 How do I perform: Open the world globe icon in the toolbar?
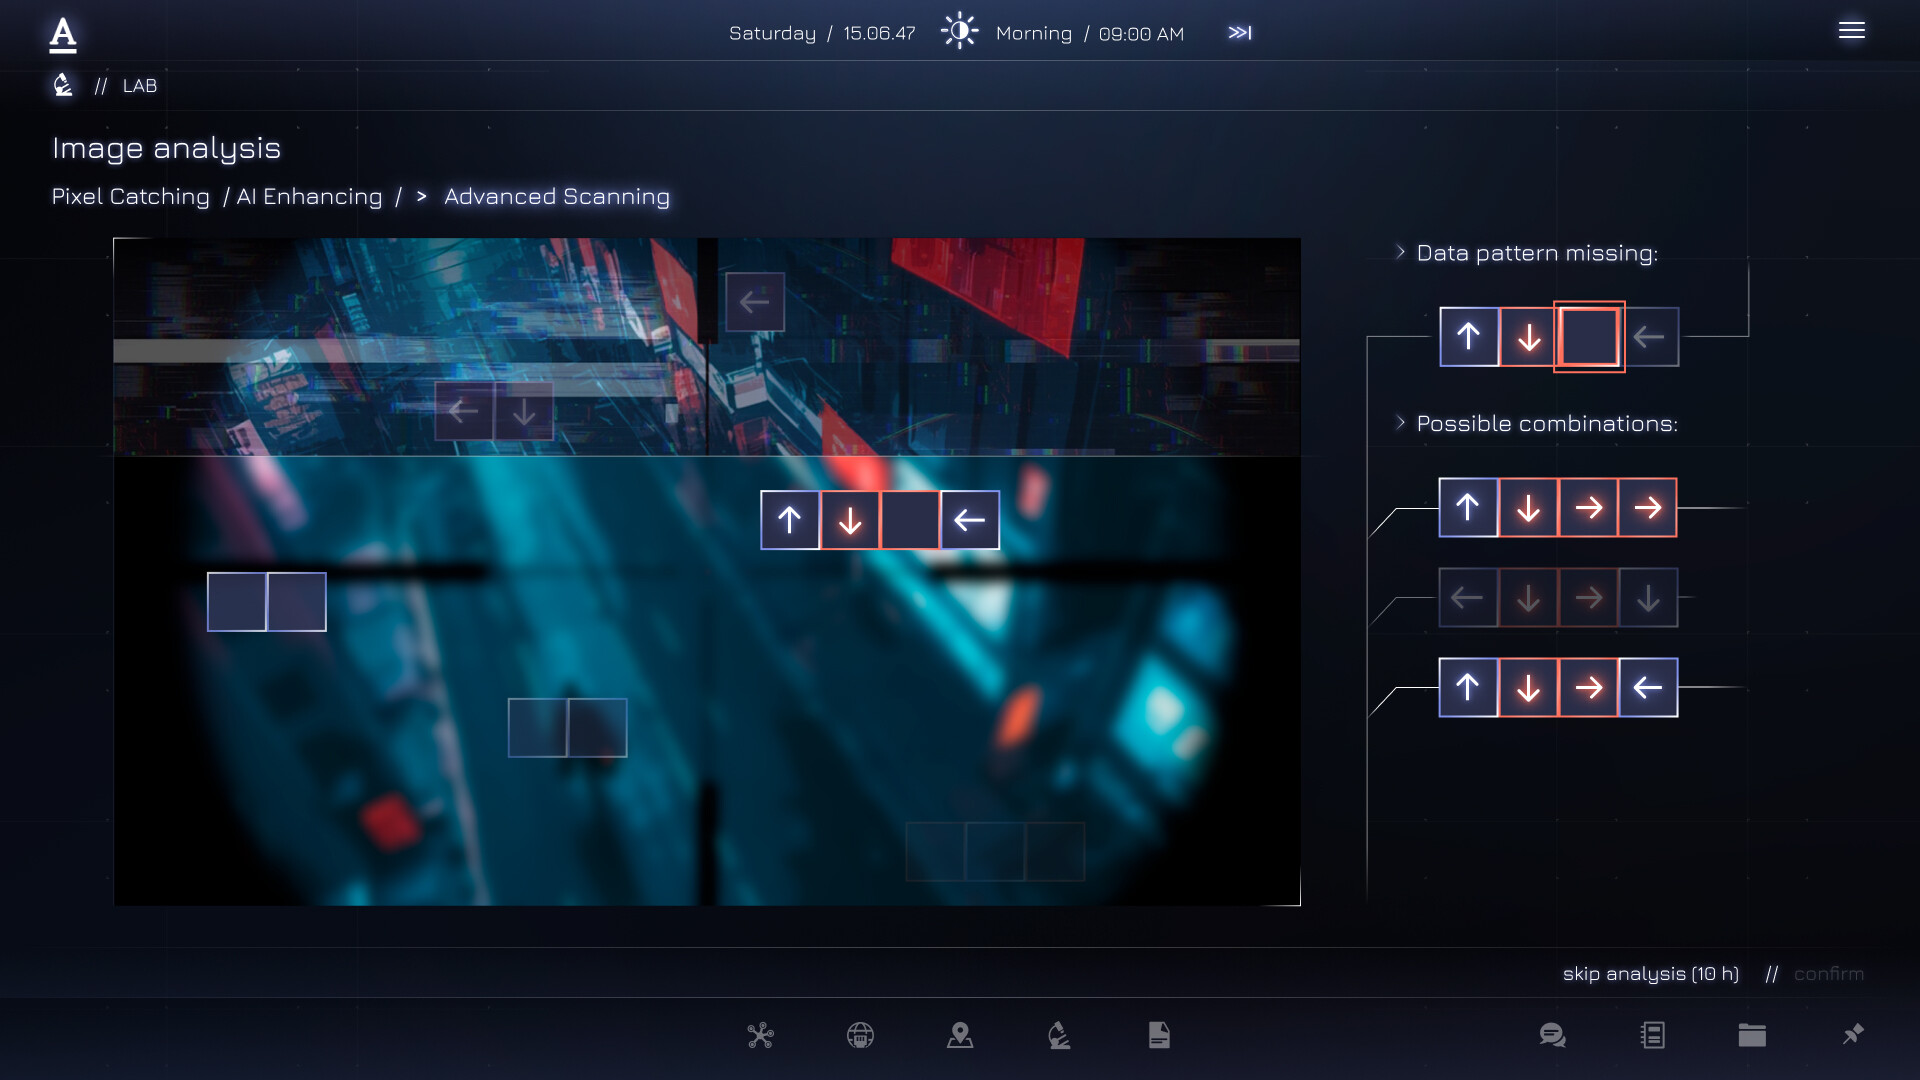(859, 1036)
